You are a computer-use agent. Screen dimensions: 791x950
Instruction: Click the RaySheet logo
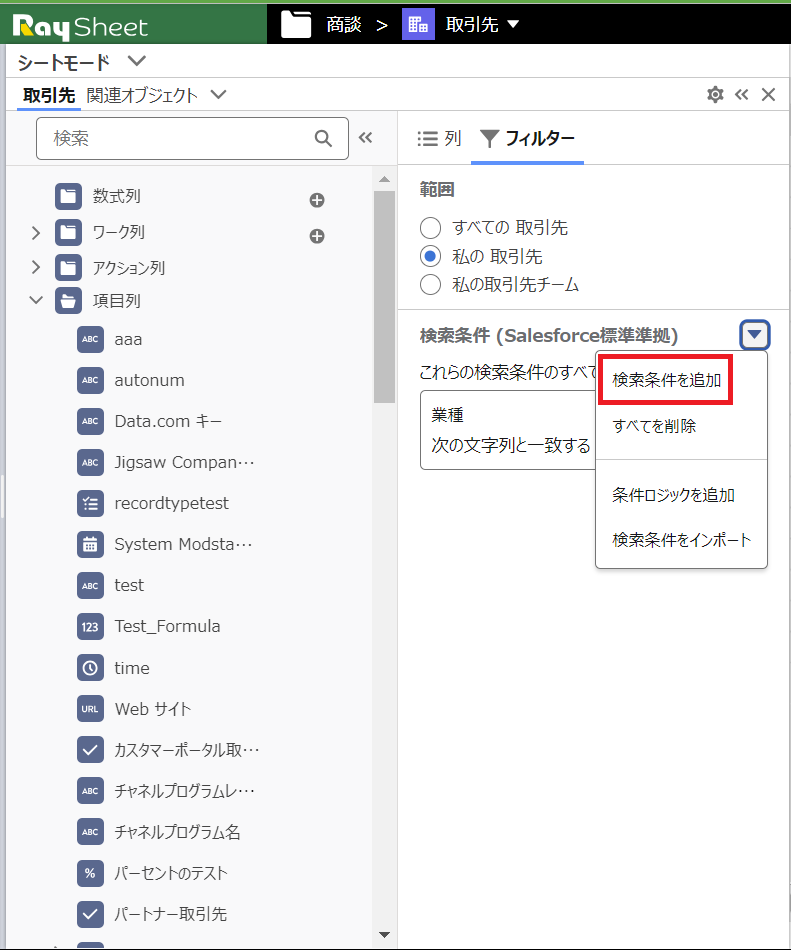[x=80, y=27]
